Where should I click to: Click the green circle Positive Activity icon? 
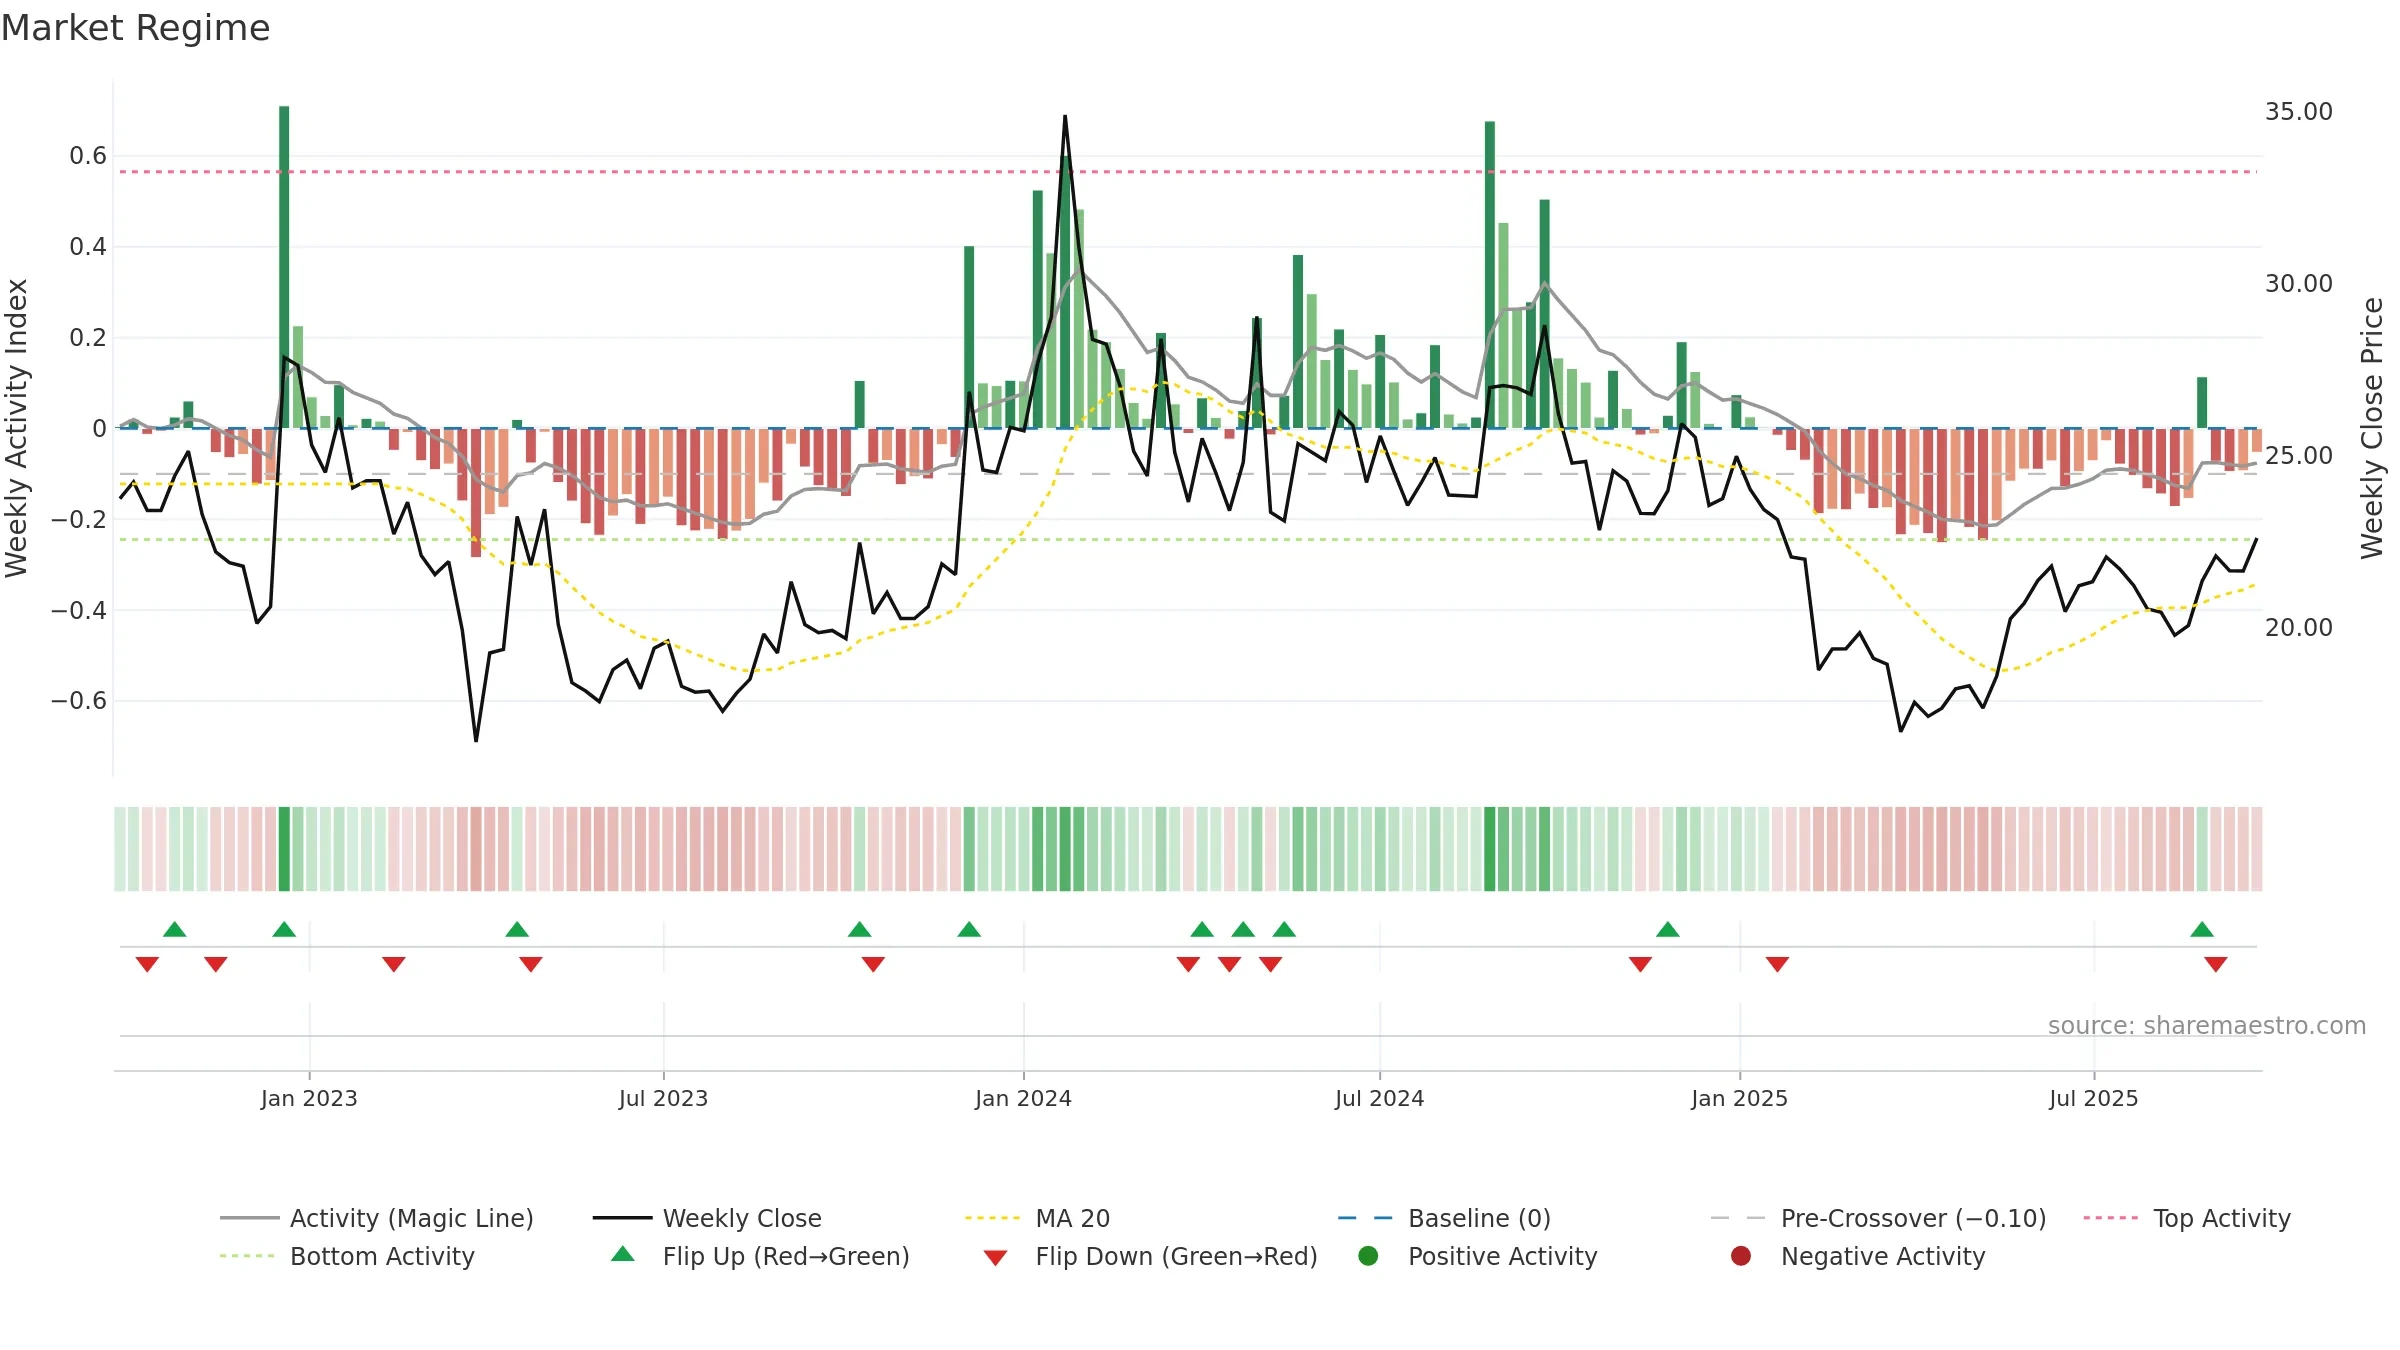(x=1368, y=1256)
